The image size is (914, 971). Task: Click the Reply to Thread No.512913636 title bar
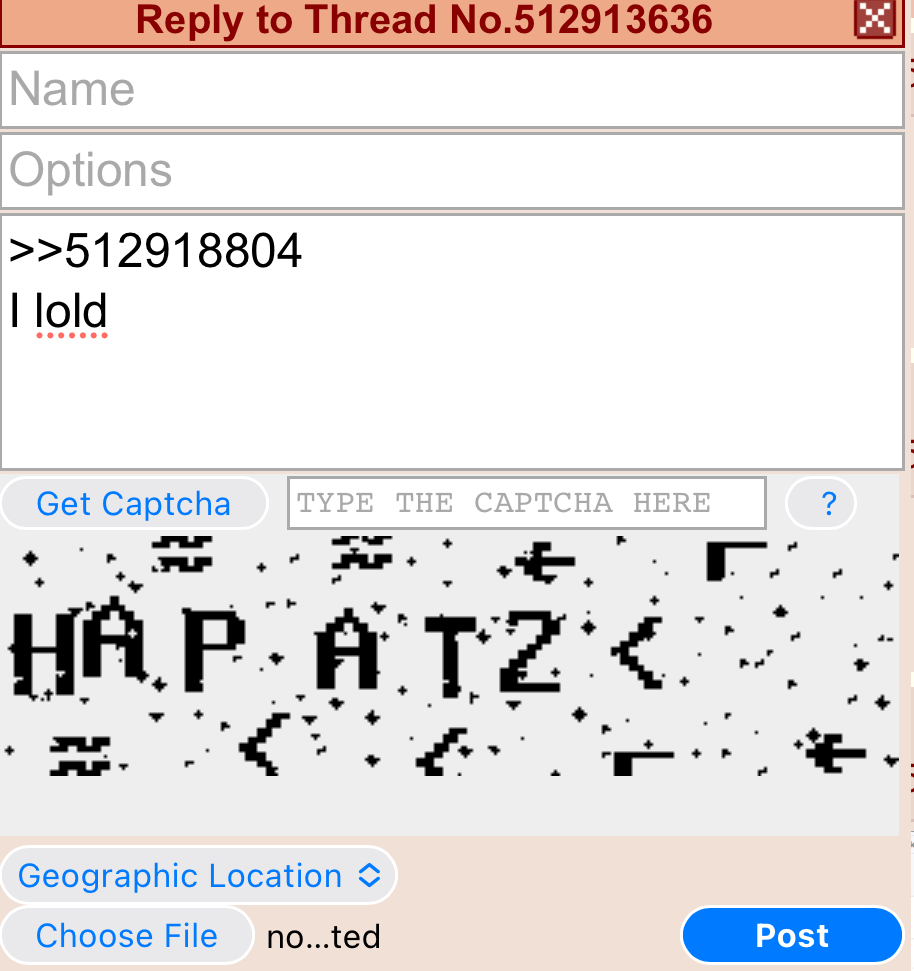click(x=425, y=20)
